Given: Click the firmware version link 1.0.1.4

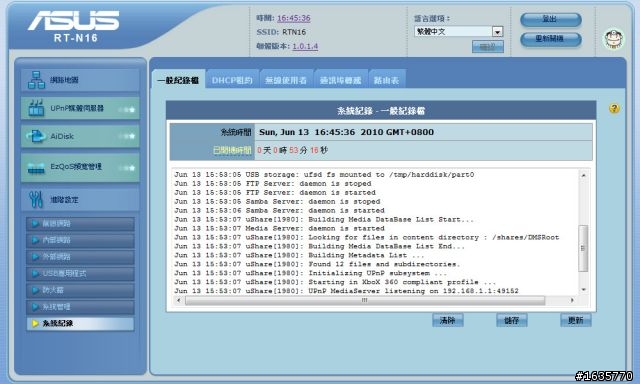Looking at the screenshot, I should [x=305, y=46].
